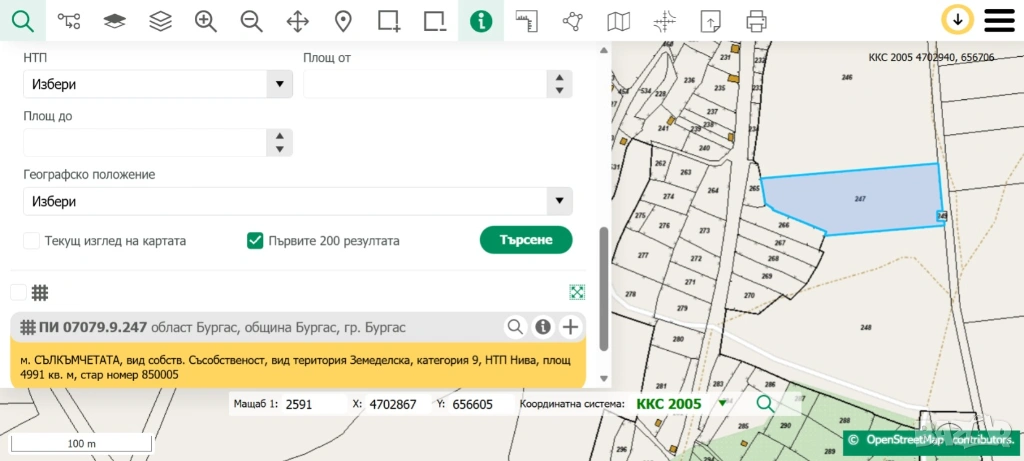Click the location pin marker tool
The height and width of the screenshot is (461, 1024).
click(343, 21)
